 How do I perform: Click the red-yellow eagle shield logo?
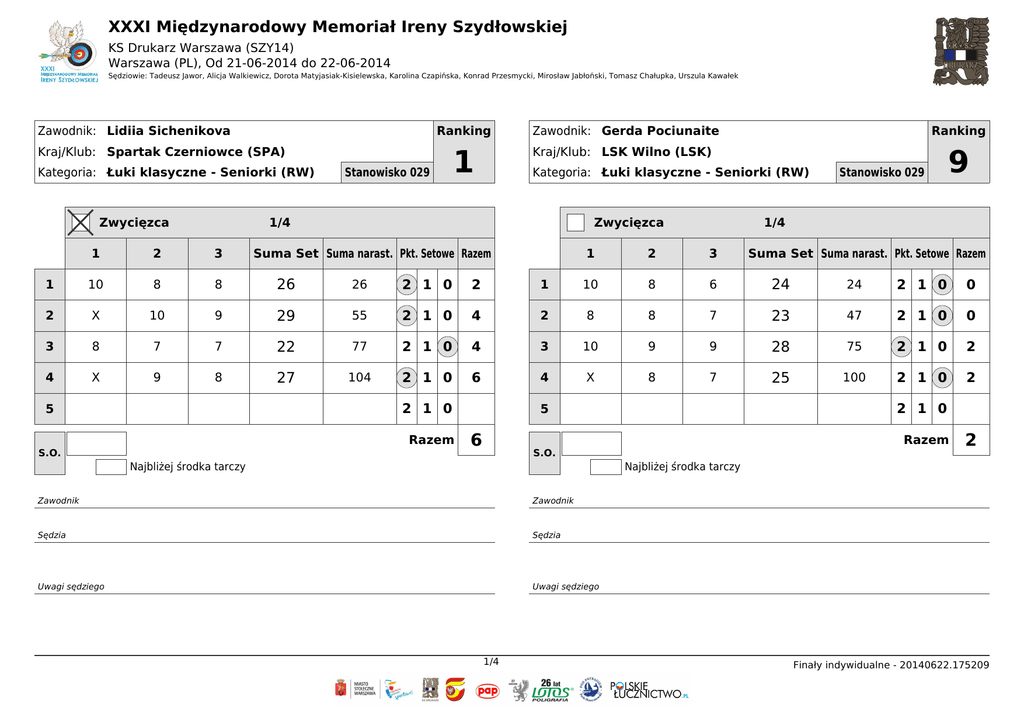(455, 690)
